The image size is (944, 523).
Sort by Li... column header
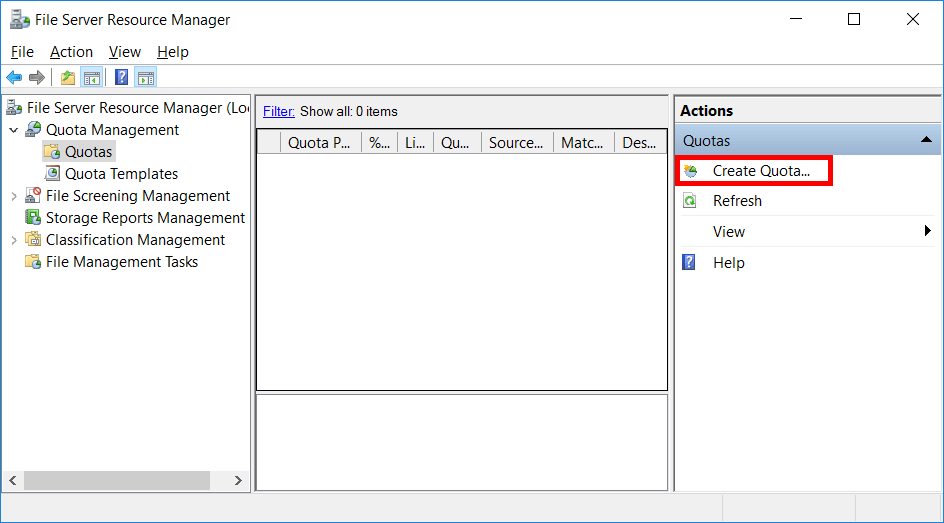(415, 143)
